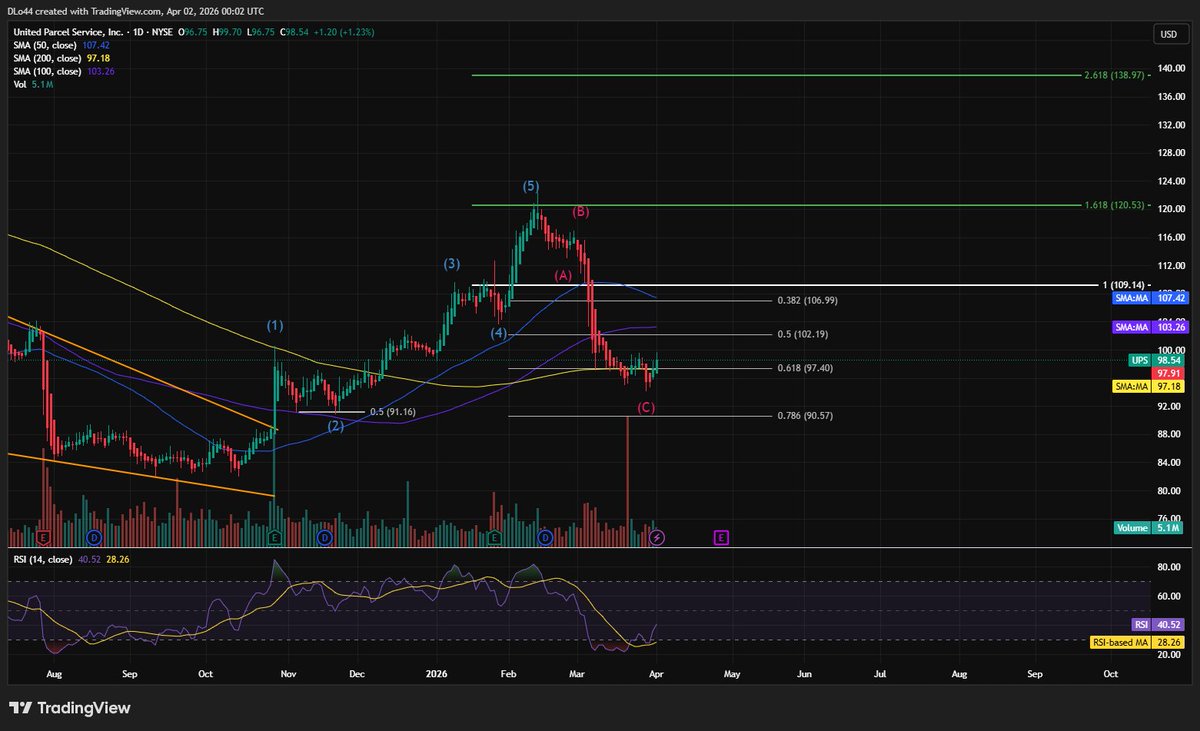The image size is (1200, 731).
Task: Click the TradingView logo
Action: 70,708
